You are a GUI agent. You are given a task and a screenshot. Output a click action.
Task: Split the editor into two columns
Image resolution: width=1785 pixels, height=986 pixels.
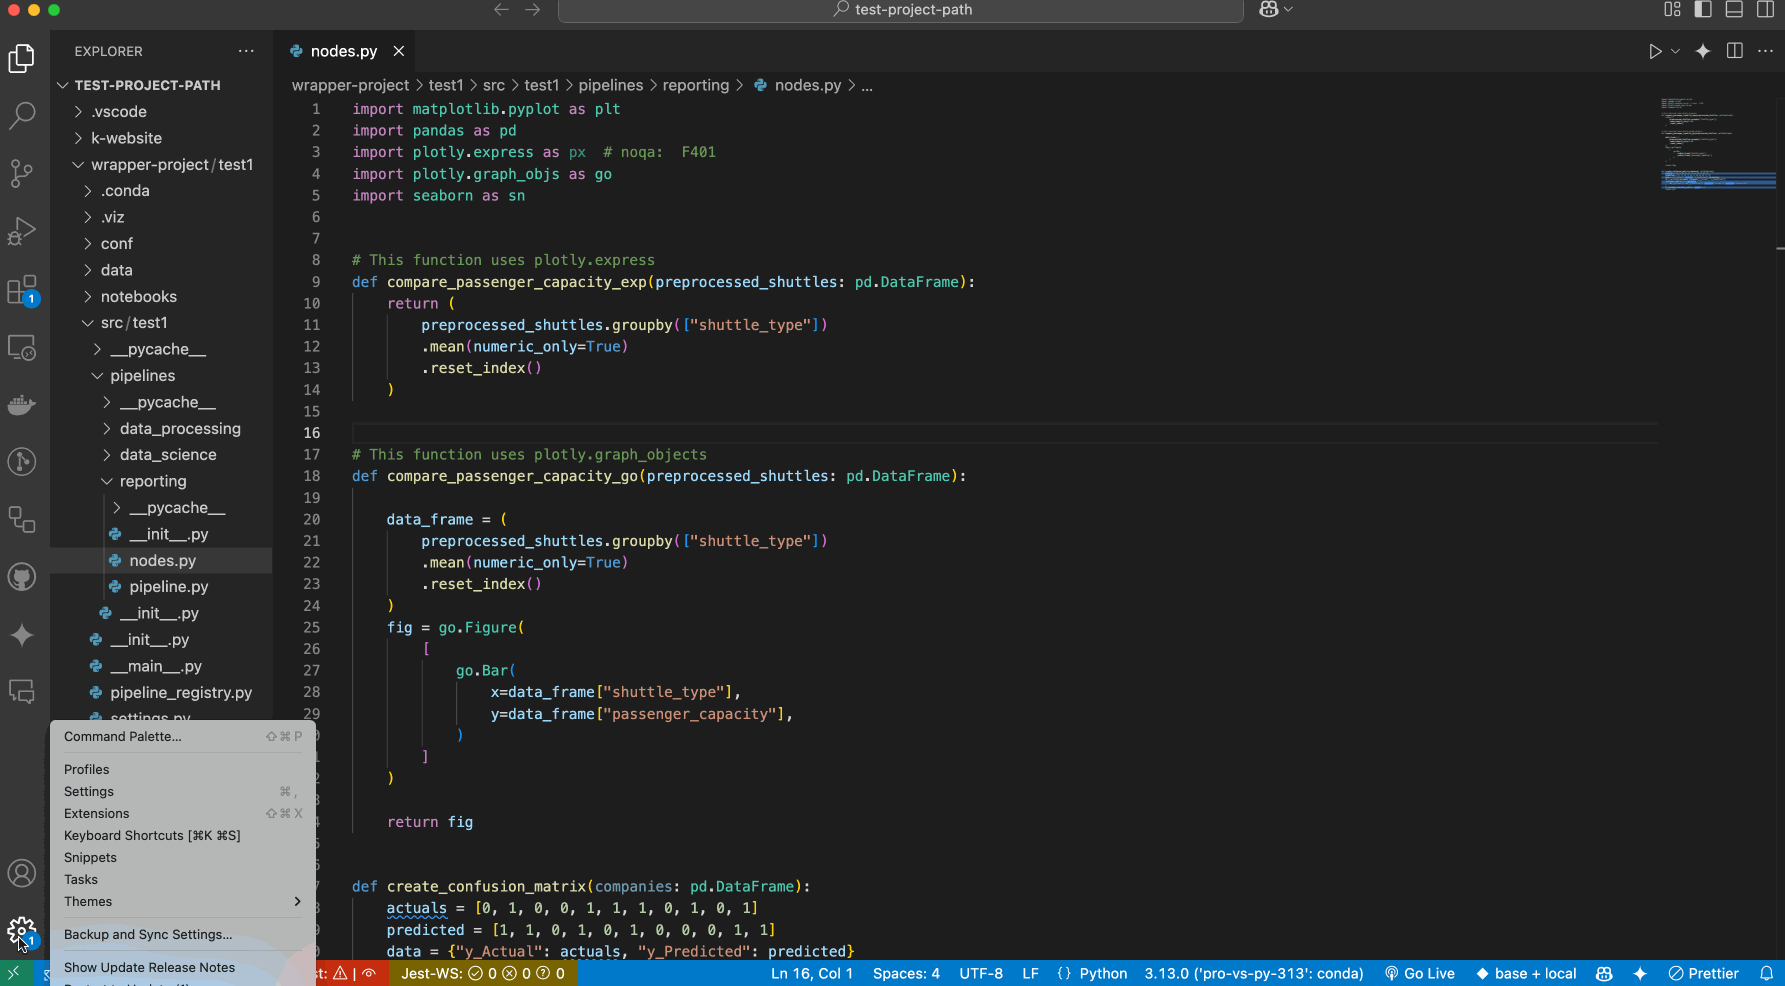pos(1734,50)
